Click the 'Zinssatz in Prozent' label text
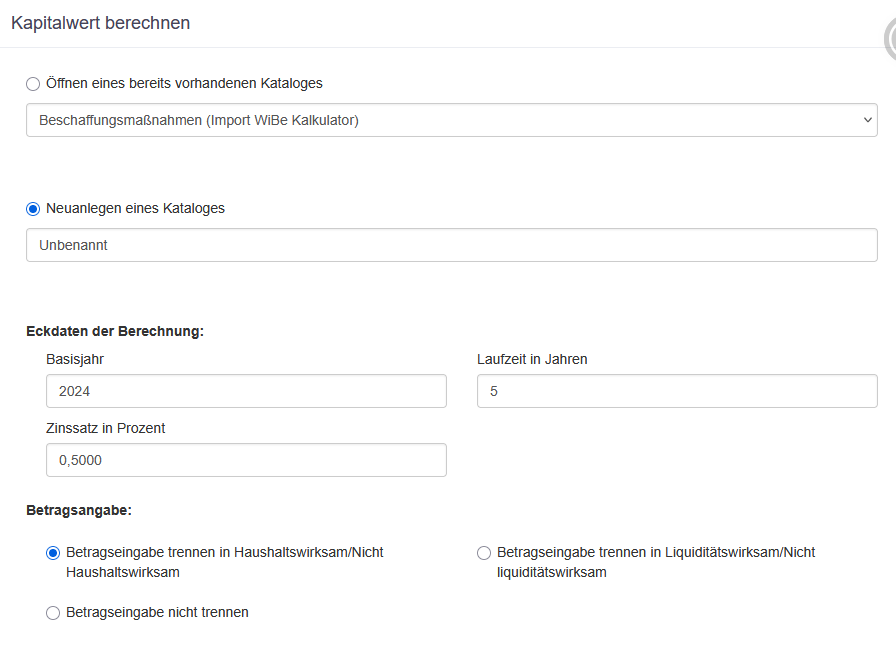Screen dimensions: 896x647 105,428
